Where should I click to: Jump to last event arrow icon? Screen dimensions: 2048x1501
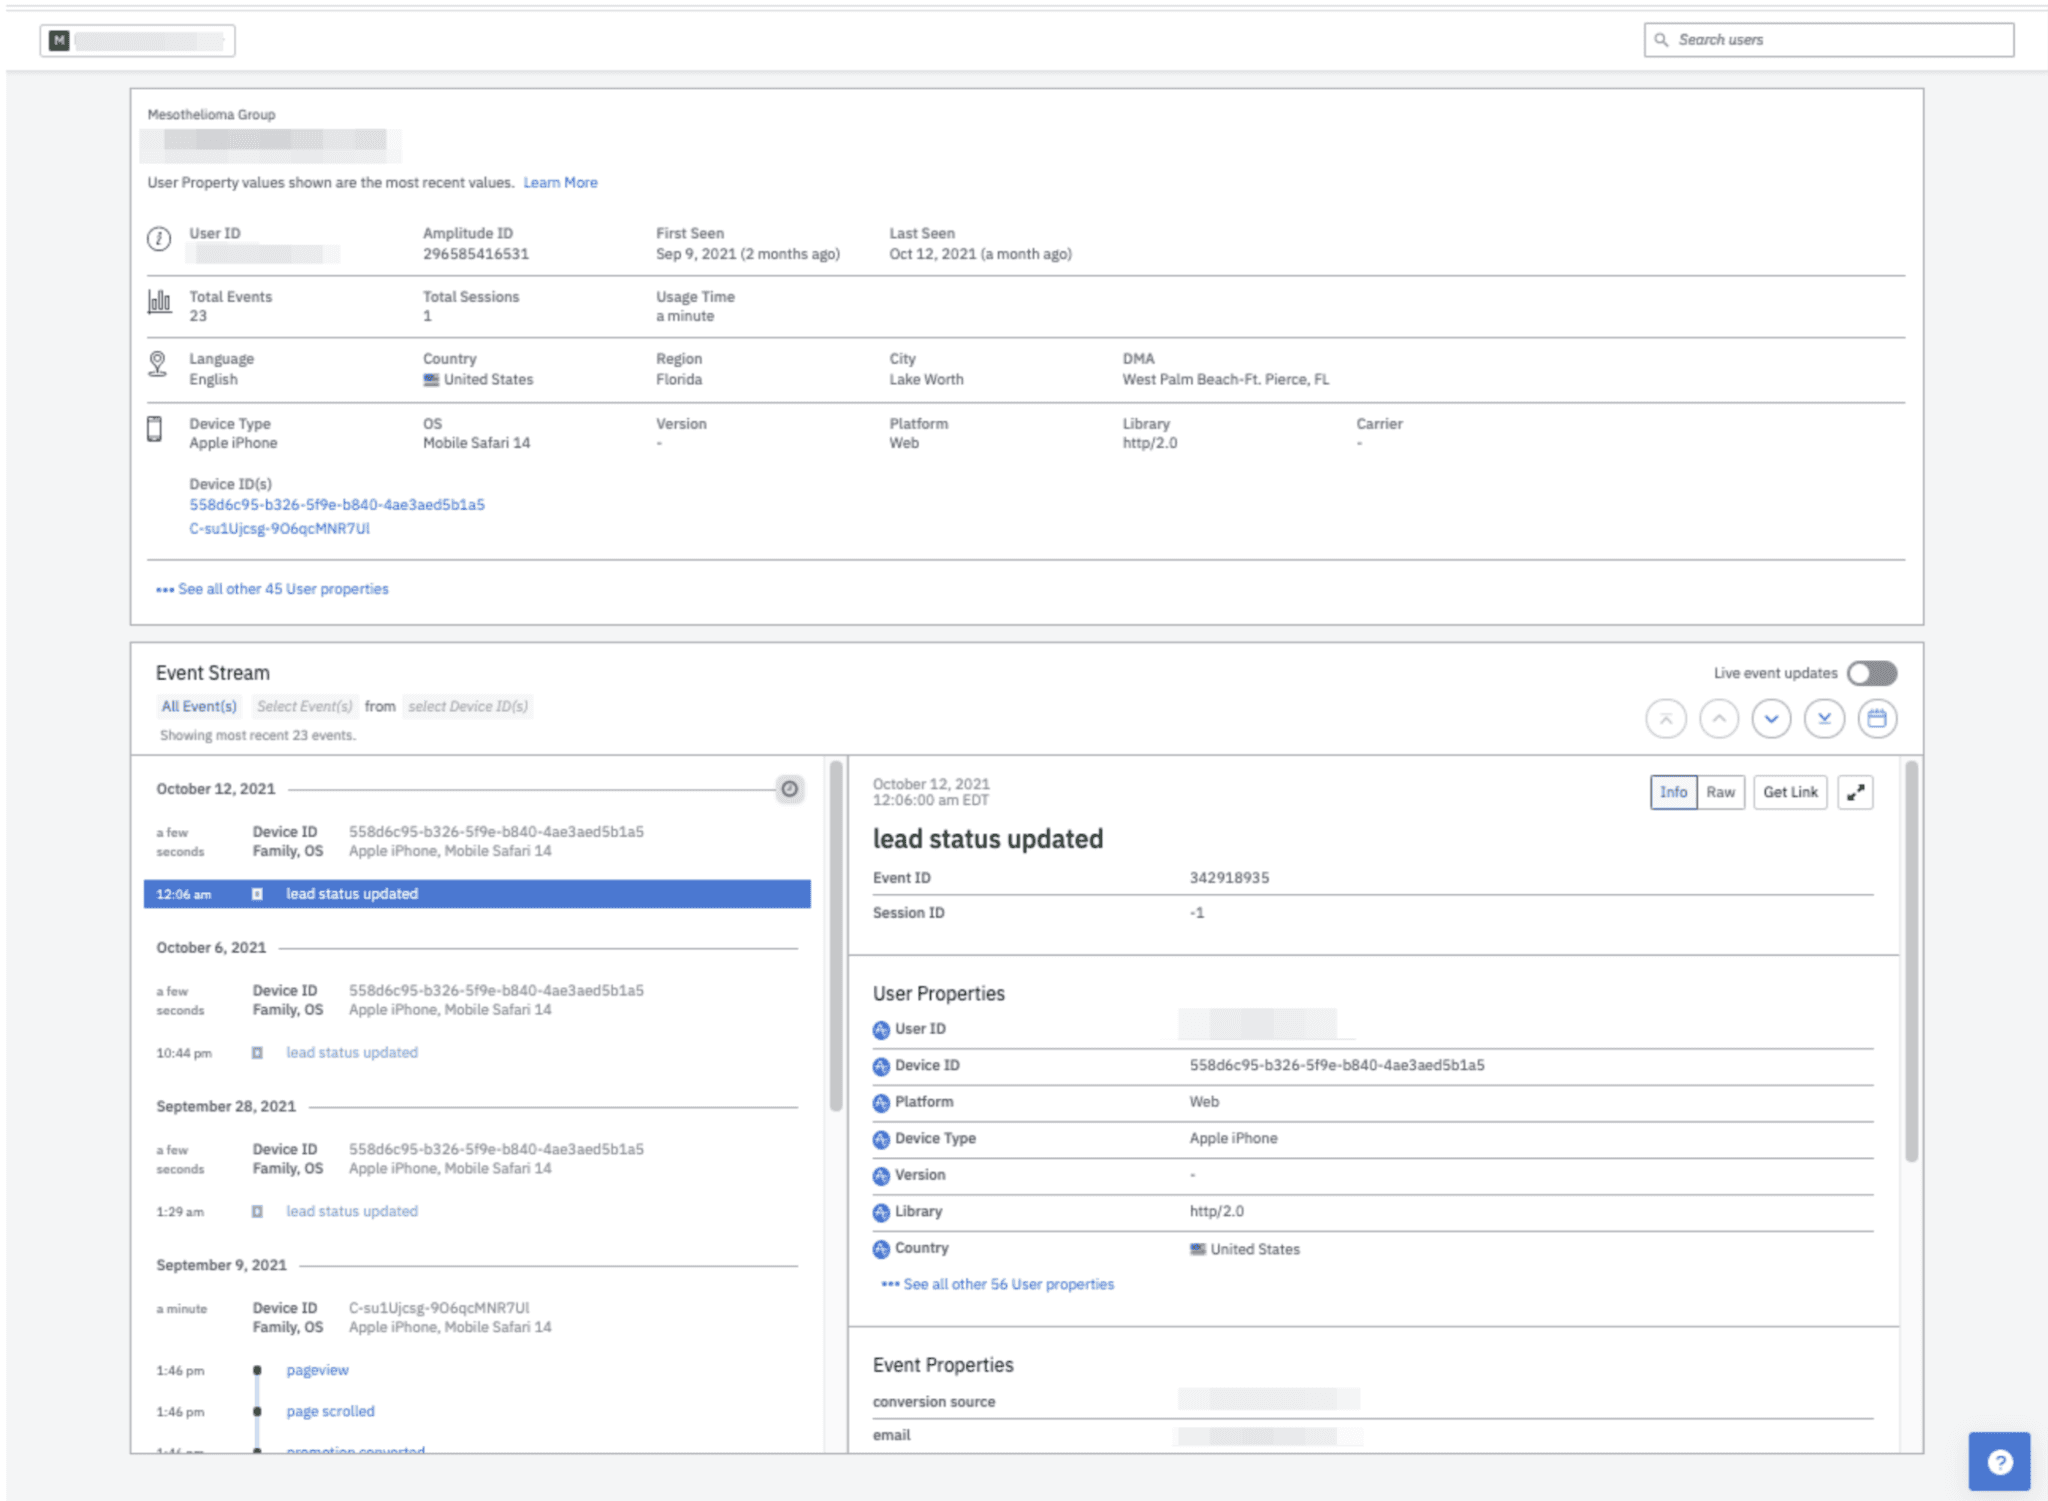(x=1824, y=718)
